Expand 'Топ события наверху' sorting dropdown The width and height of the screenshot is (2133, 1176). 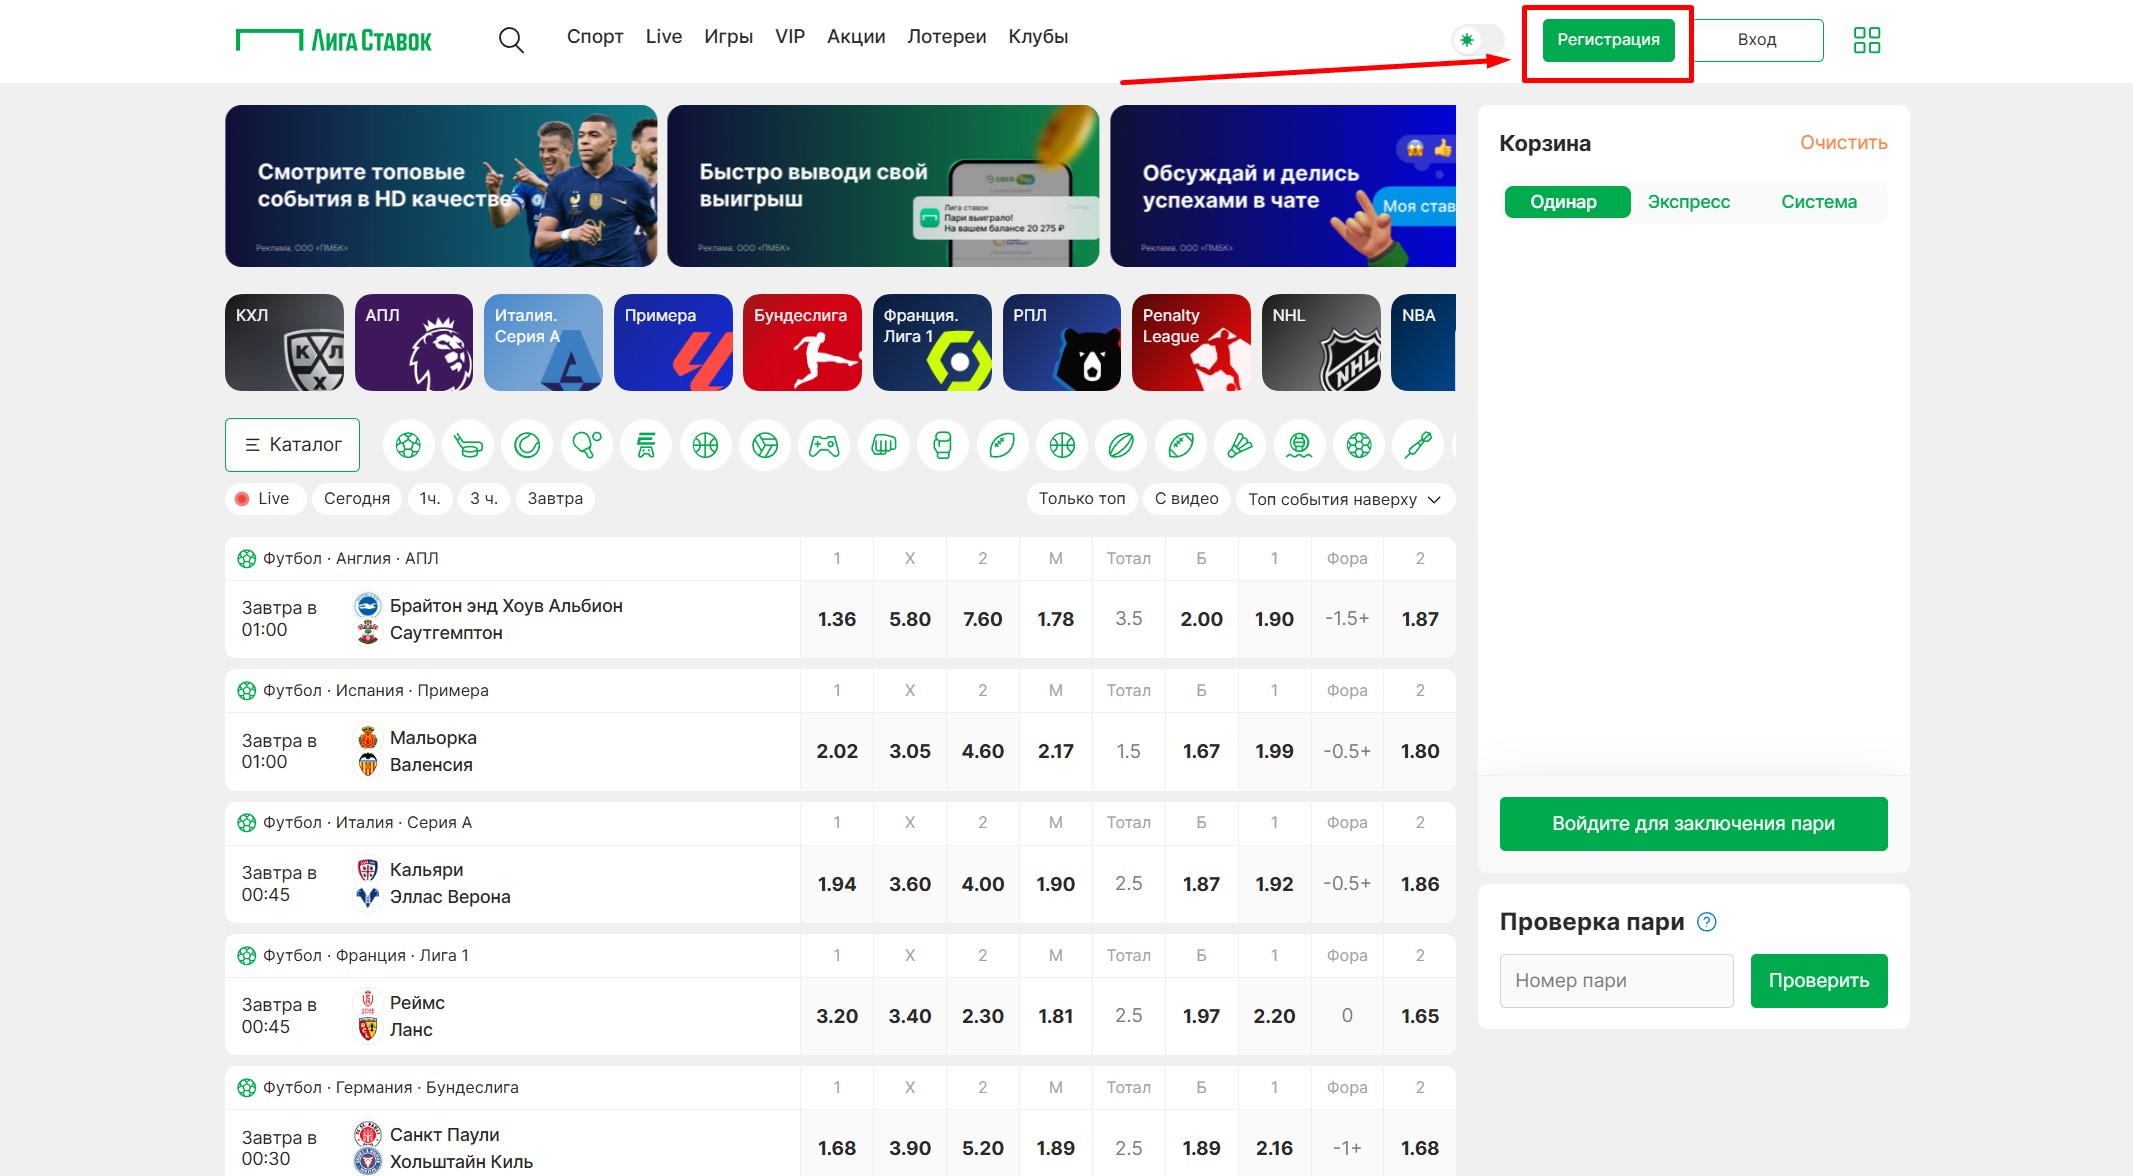coord(1344,499)
